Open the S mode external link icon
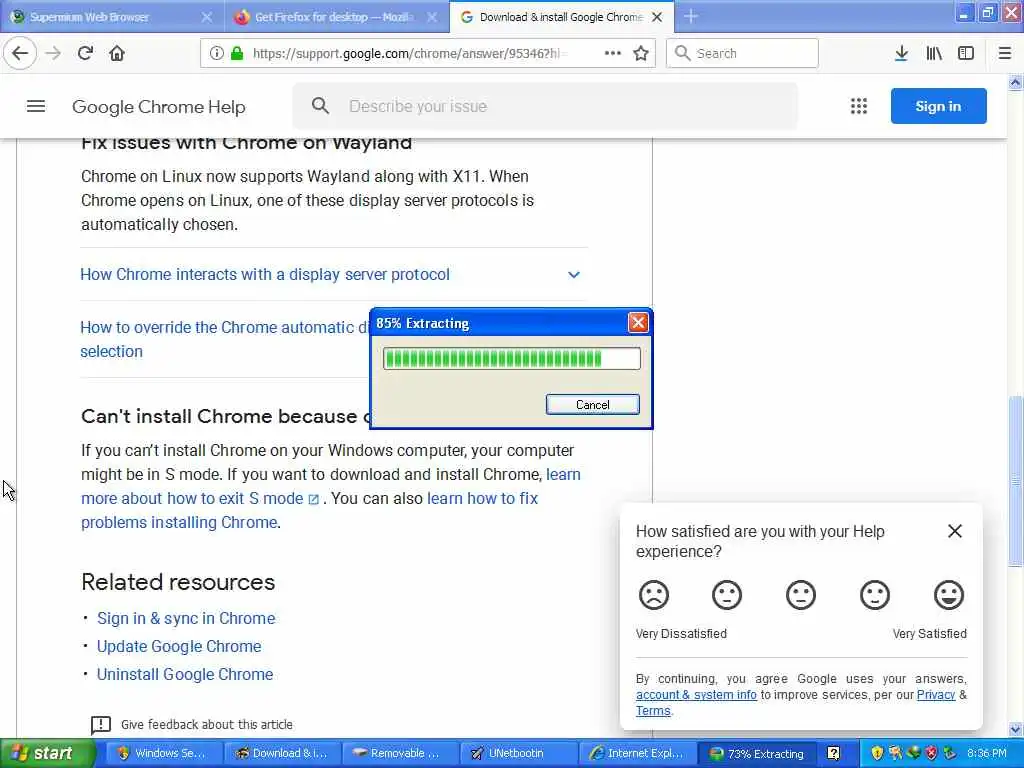The width and height of the screenshot is (1024, 768). click(x=313, y=500)
